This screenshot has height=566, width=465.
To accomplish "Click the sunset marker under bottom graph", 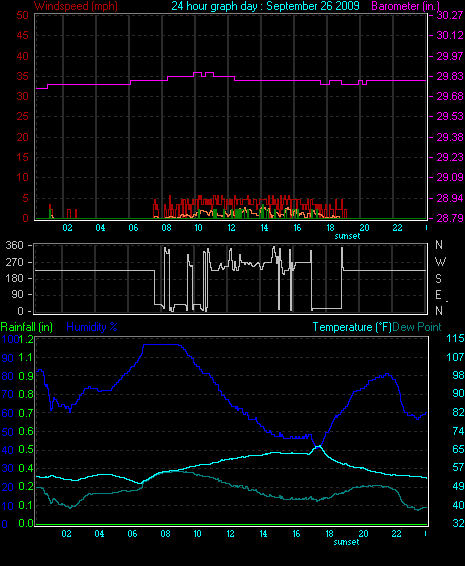I will click(347, 542).
